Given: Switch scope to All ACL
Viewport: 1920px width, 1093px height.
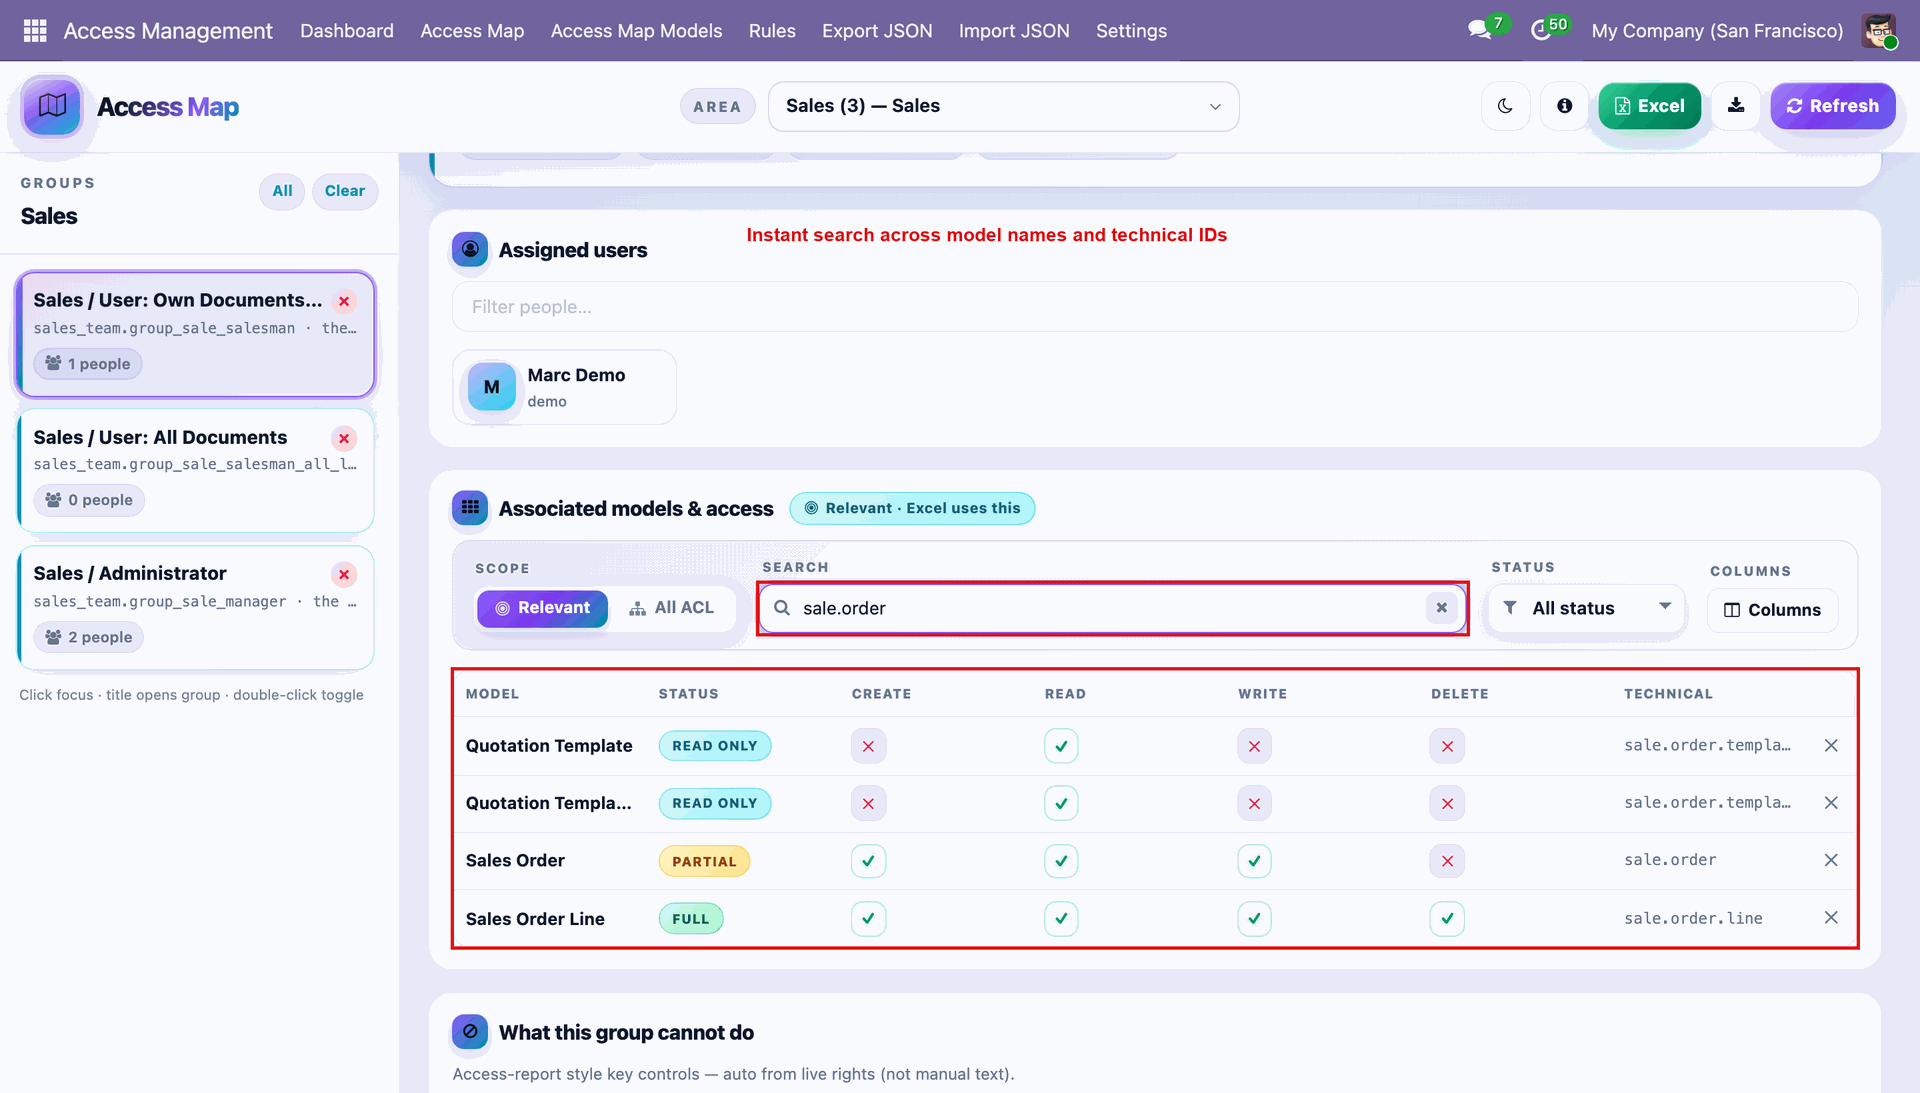Looking at the screenshot, I should [x=671, y=608].
